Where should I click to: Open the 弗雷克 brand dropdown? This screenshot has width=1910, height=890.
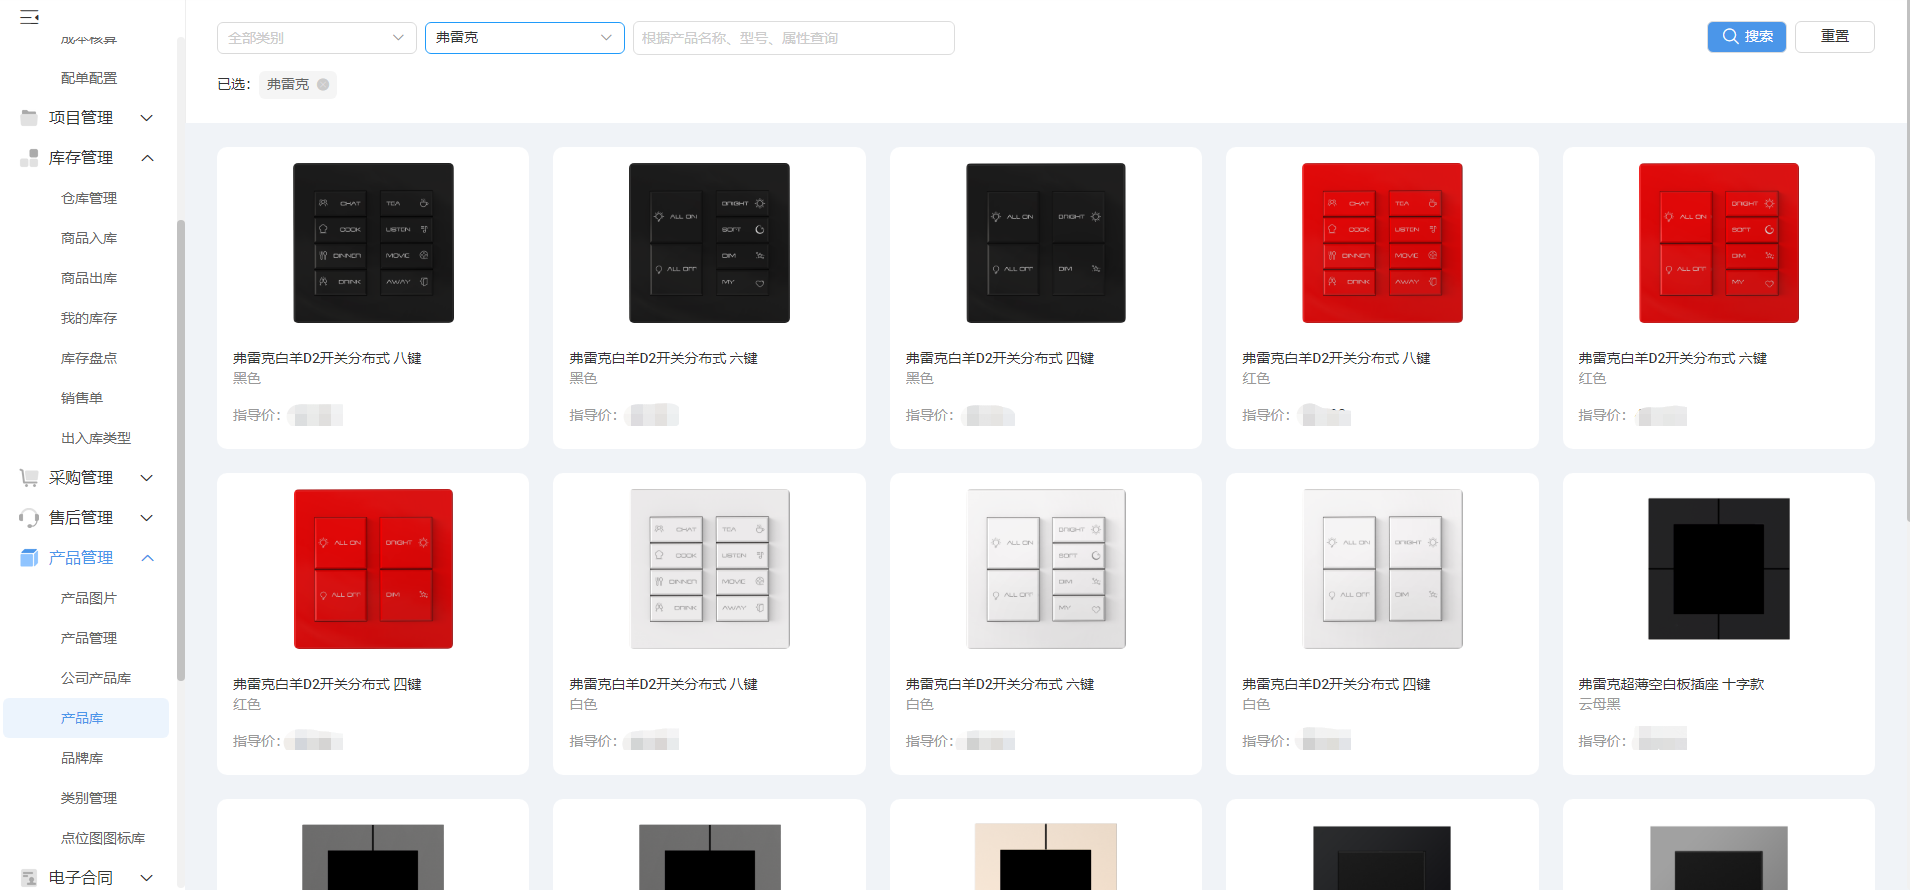coord(525,38)
